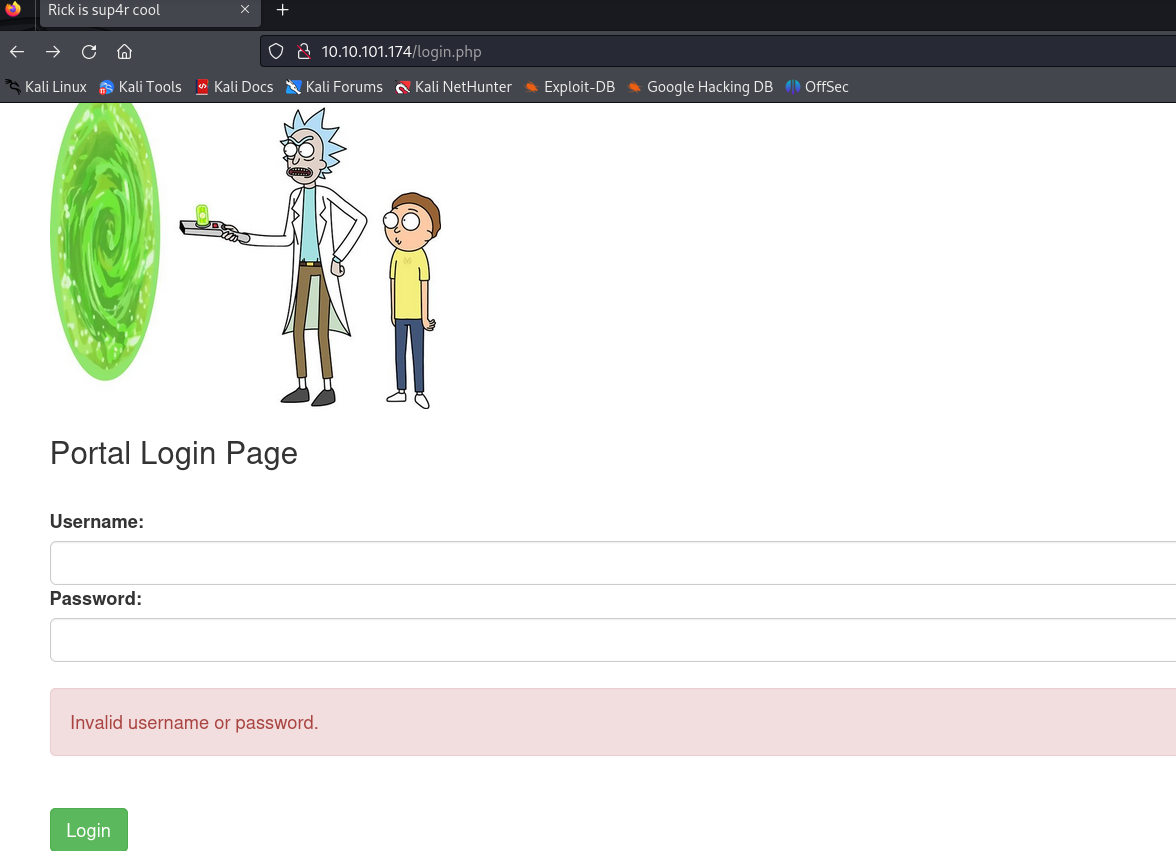
Task: Open the Google Hacking DB bookmark
Action: 700,87
